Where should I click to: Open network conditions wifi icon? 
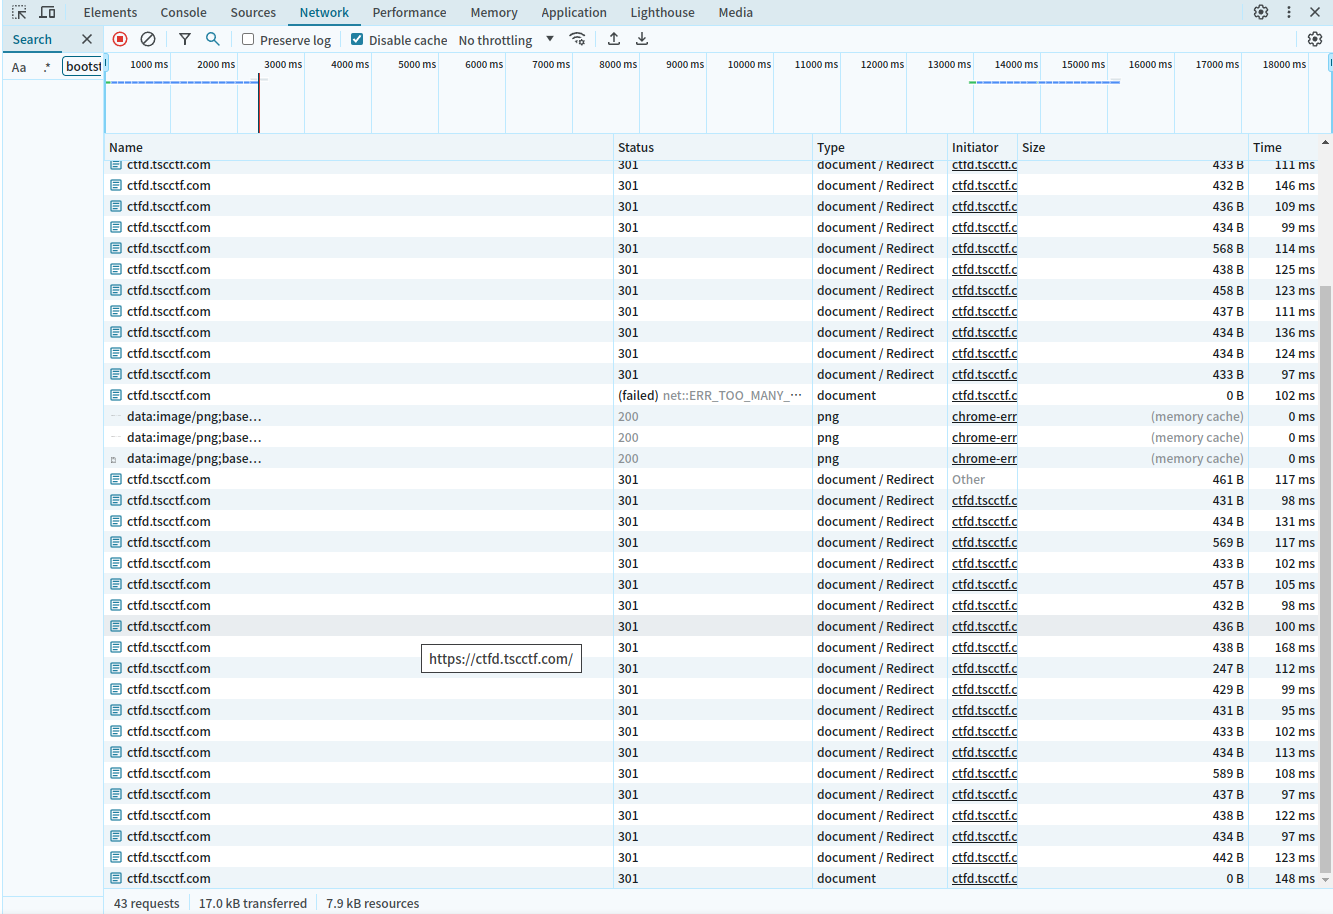(x=577, y=39)
